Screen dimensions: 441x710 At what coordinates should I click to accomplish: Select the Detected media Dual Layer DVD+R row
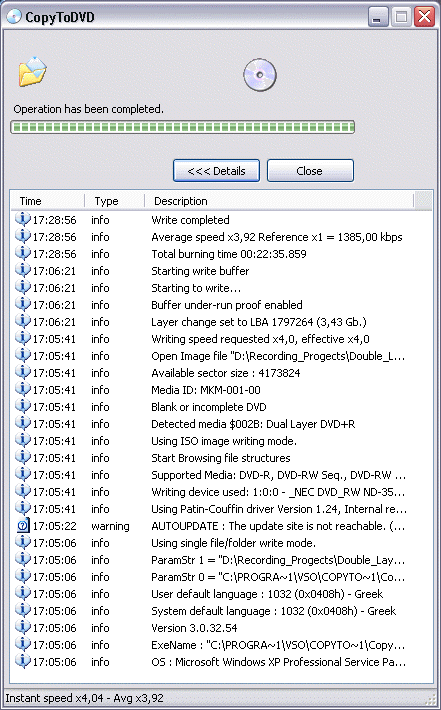point(221,424)
